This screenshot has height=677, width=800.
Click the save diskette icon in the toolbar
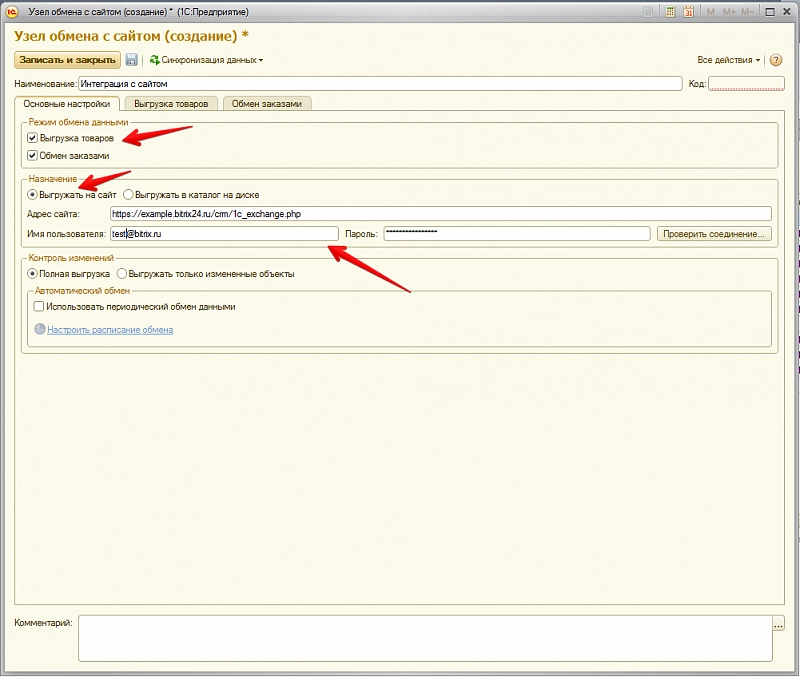(x=132, y=60)
